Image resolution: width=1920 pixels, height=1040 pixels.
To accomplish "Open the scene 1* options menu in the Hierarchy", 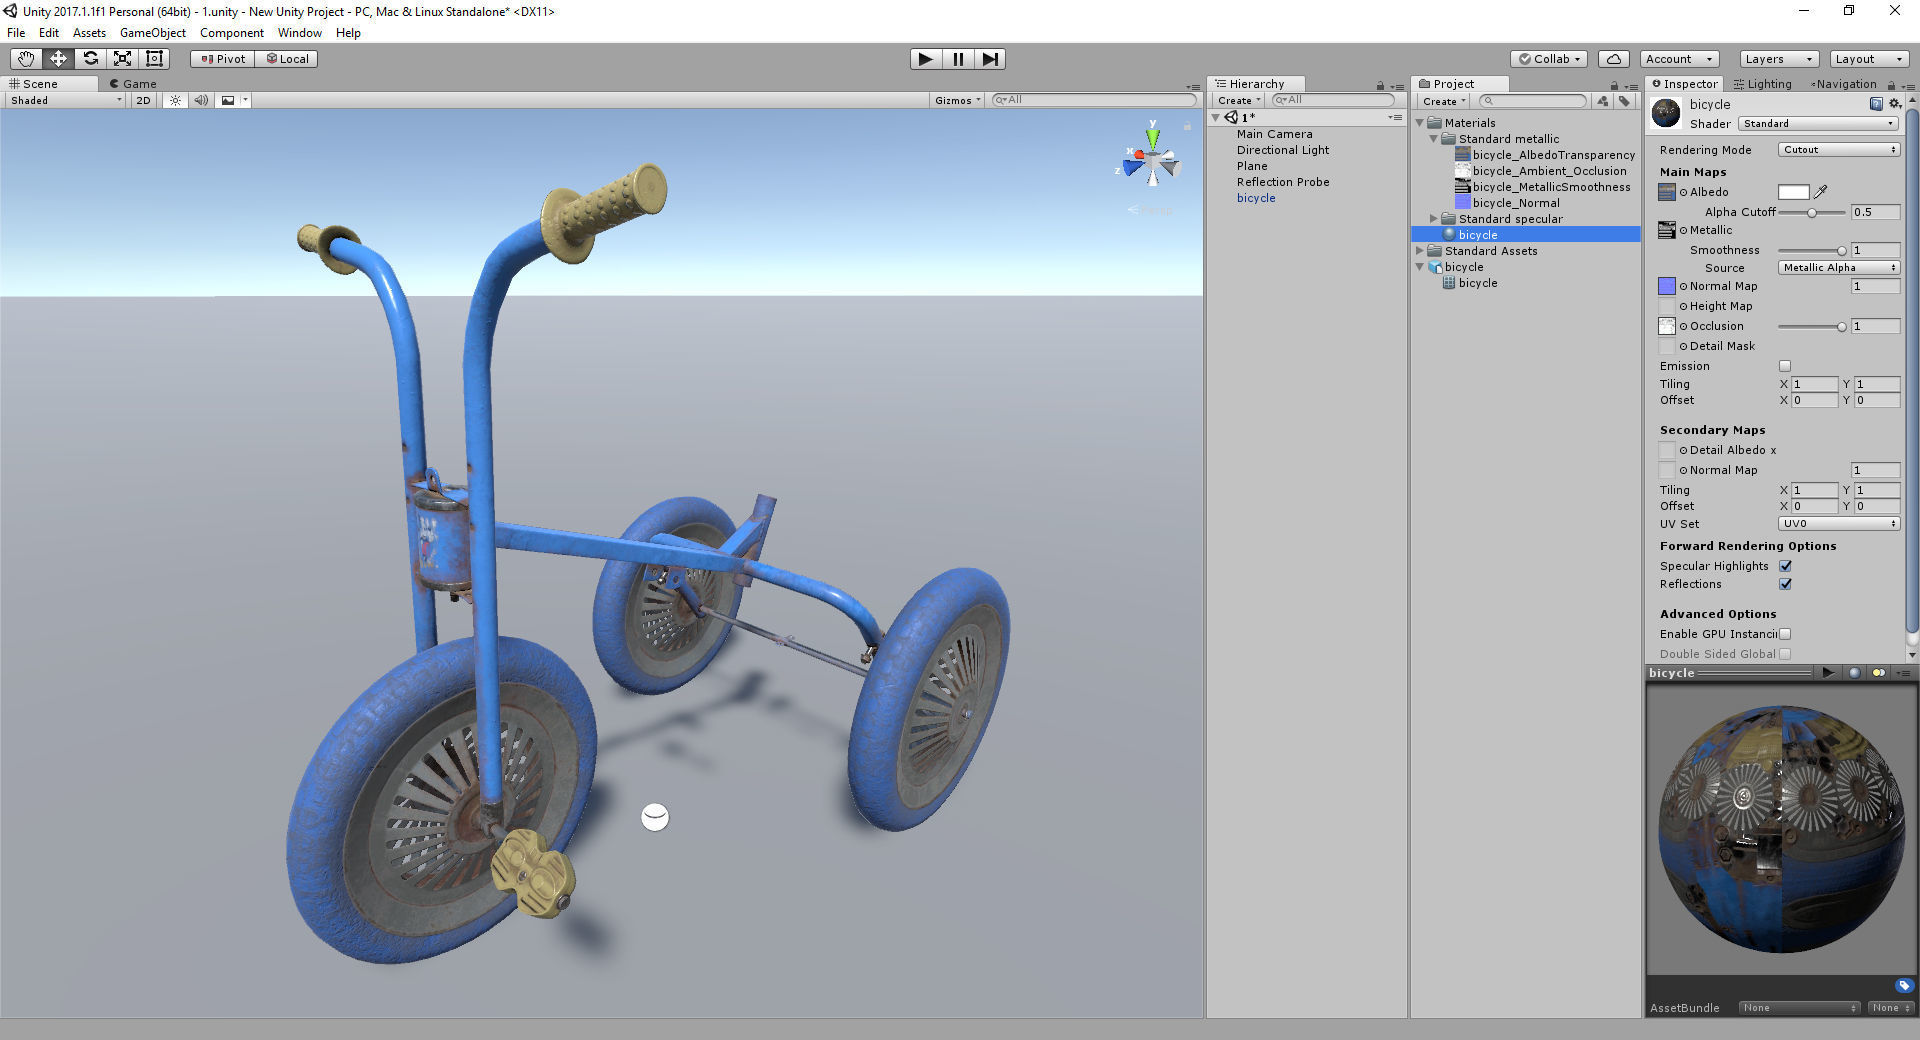I will click(x=1395, y=118).
